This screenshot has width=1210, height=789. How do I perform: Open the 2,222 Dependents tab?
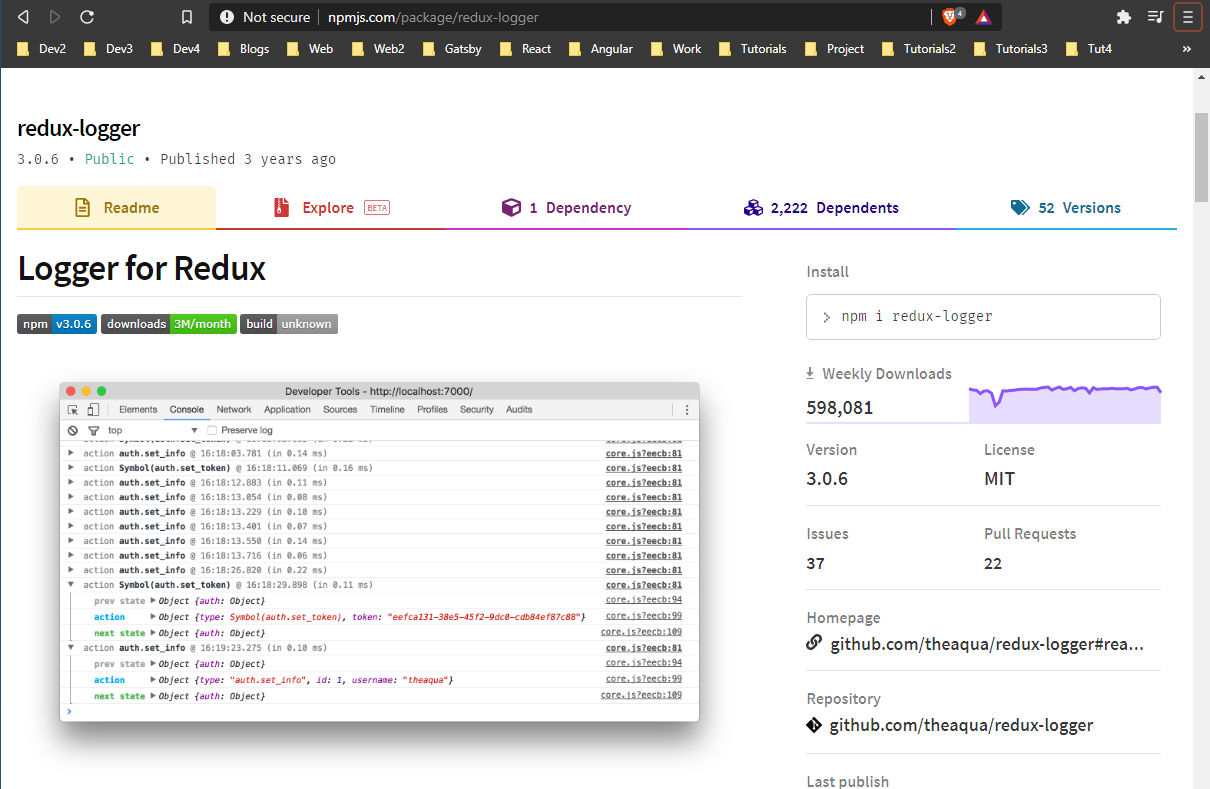(x=821, y=208)
